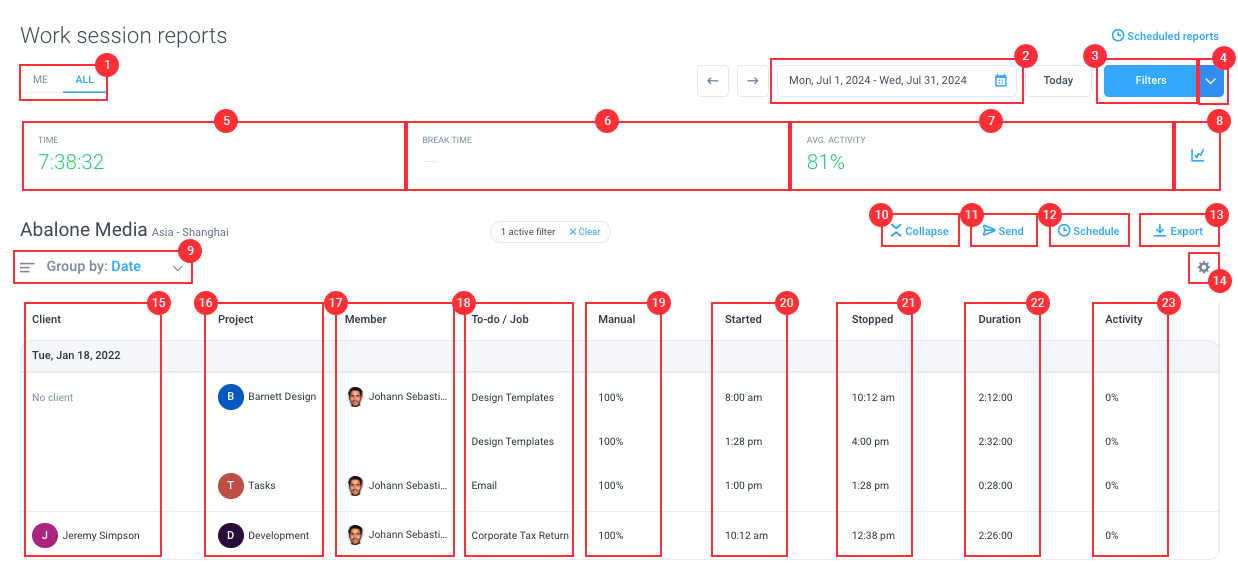The width and height of the screenshot is (1238, 573).
Task: Expand the Filters dropdown arrow
Action: (1212, 81)
